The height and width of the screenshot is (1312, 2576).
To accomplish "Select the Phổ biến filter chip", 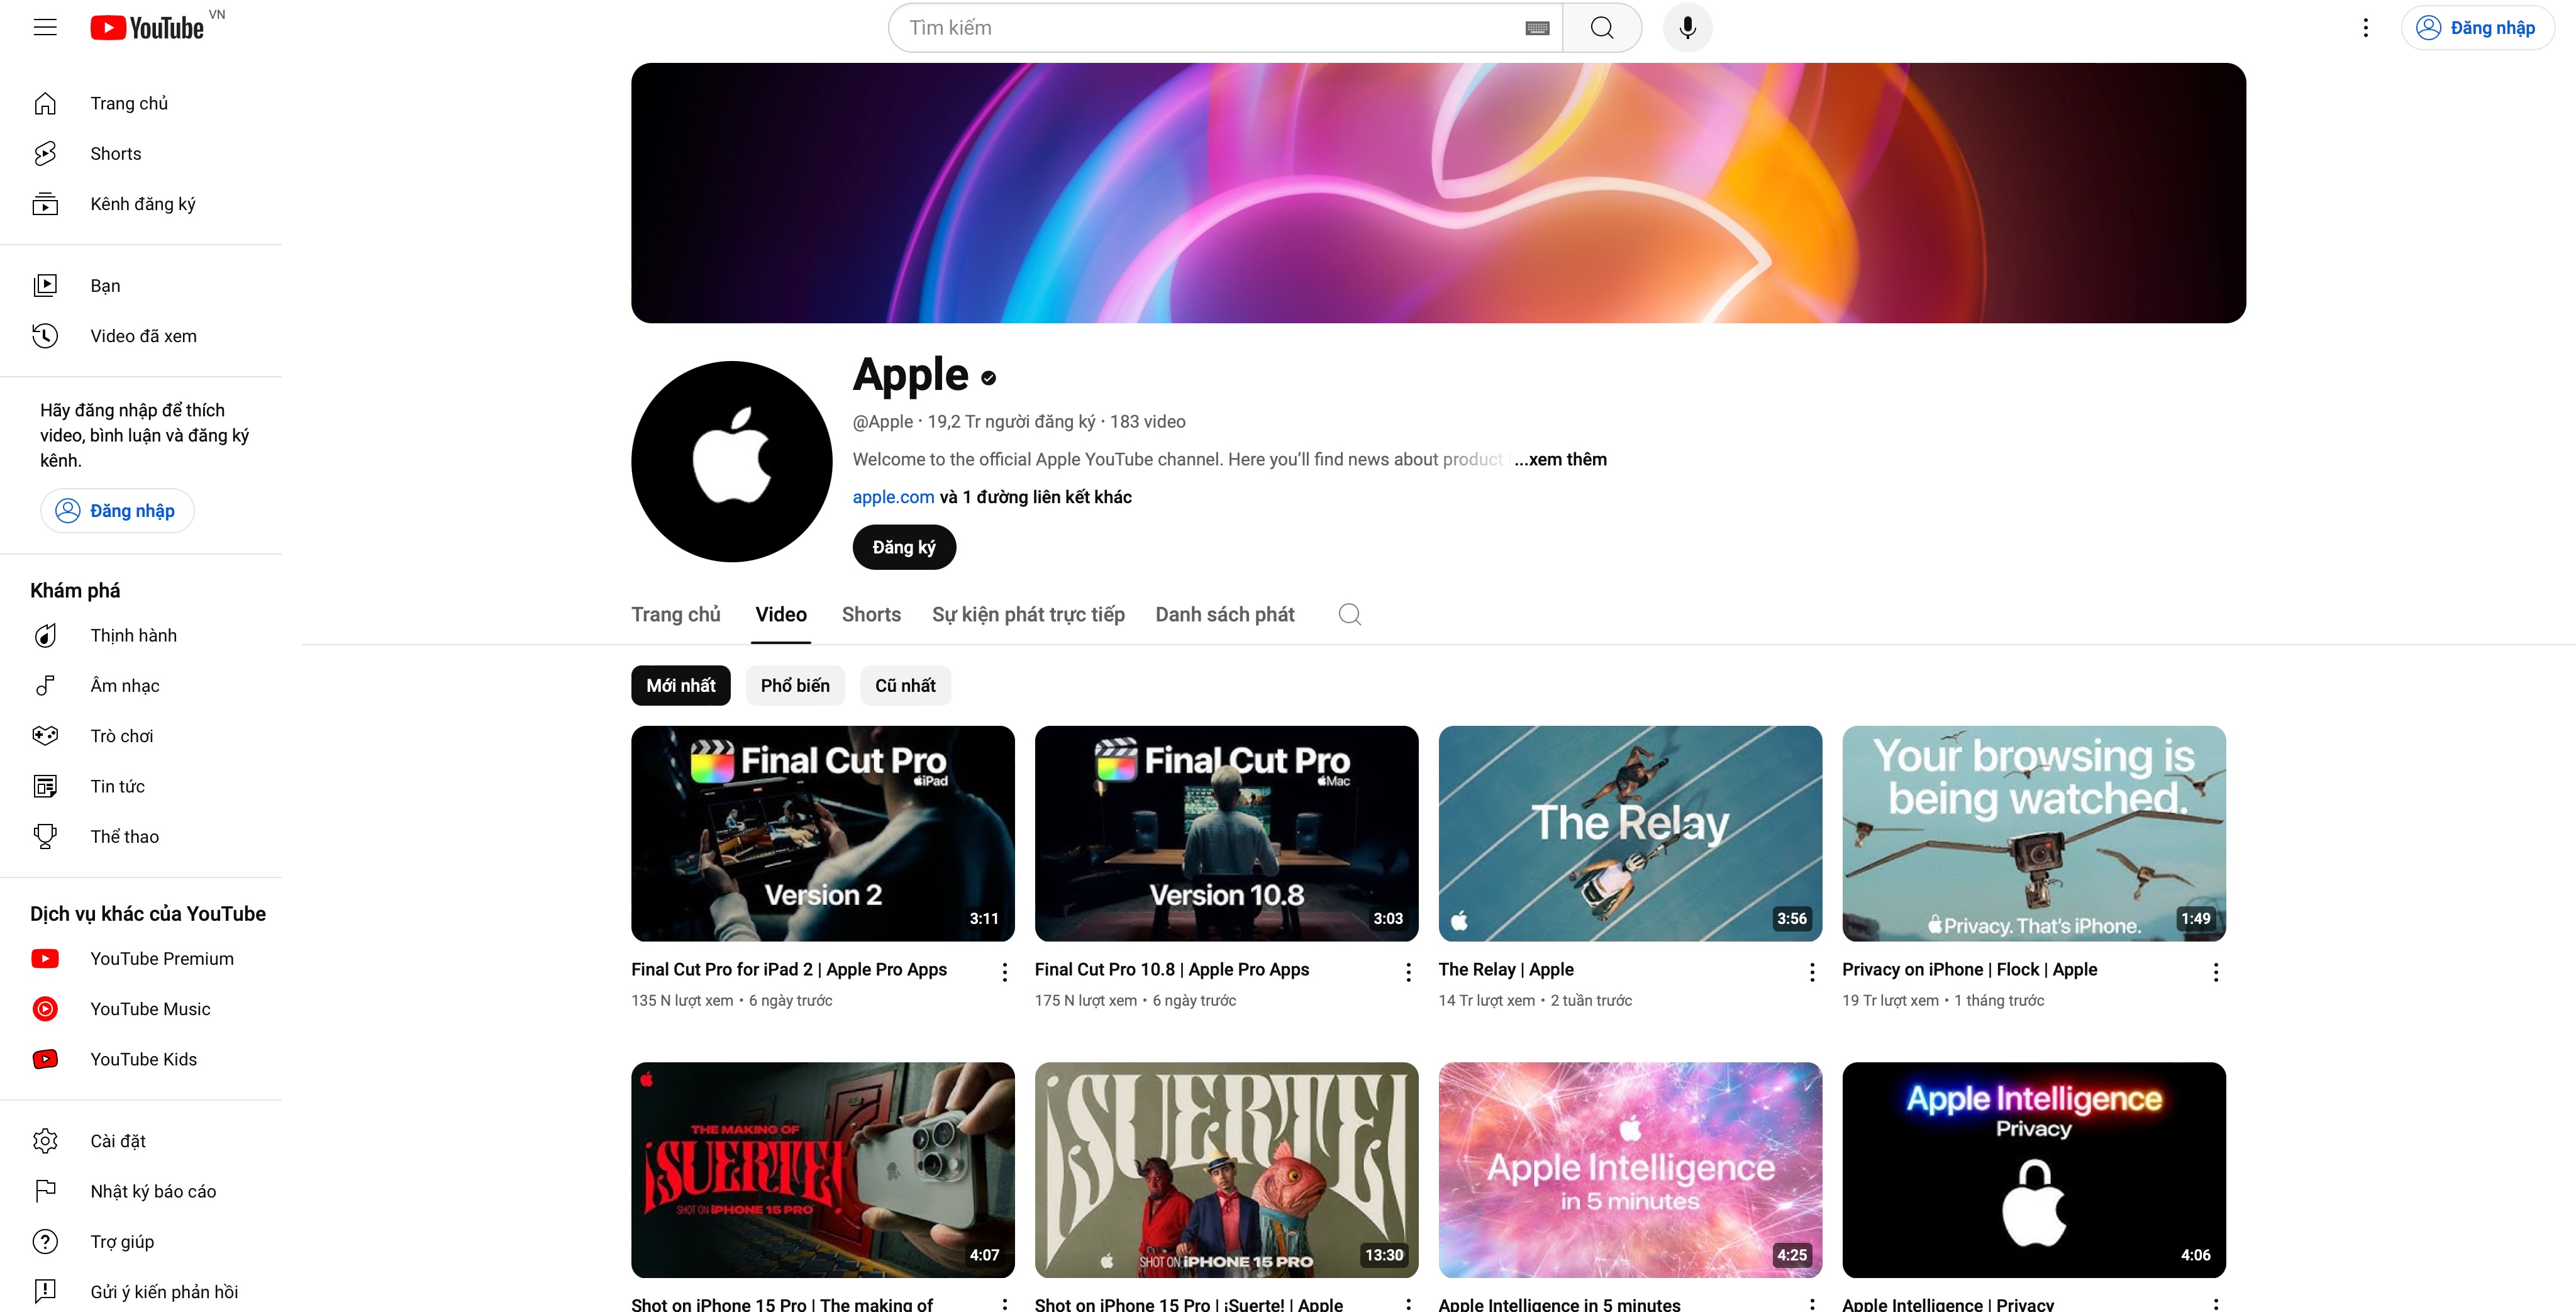I will [x=795, y=686].
